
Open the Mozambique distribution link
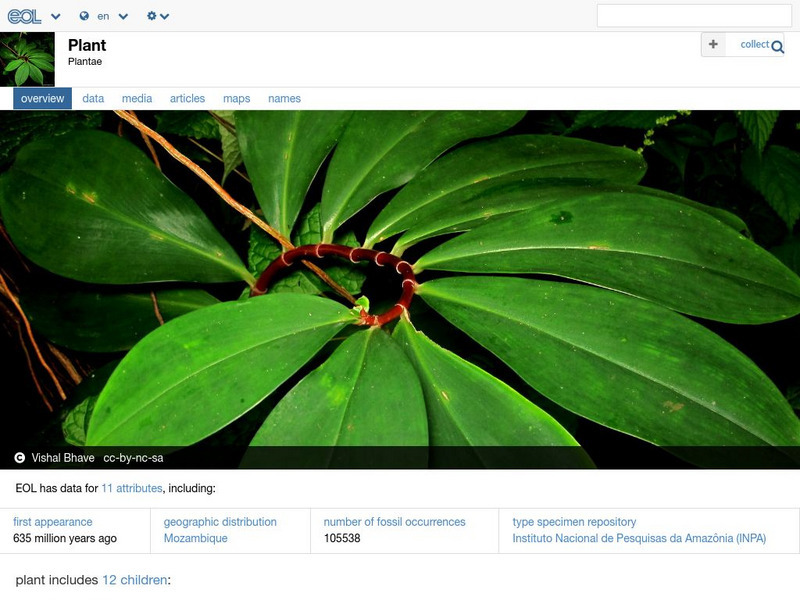point(195,538)
